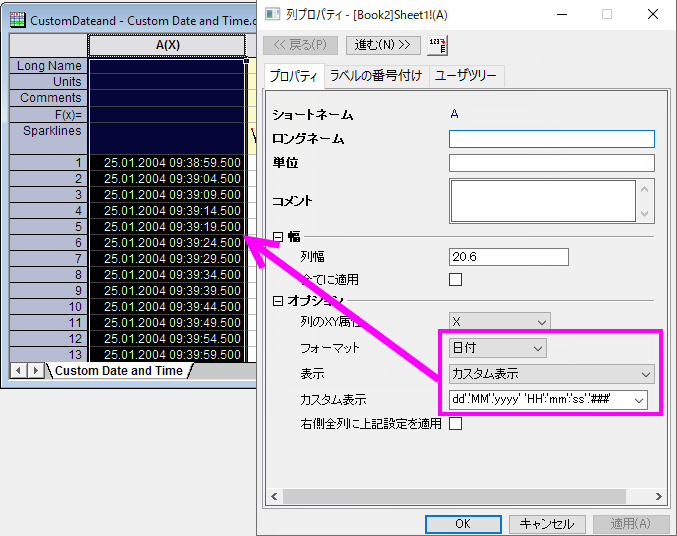Click the 適用(A) button
Viewport: 677px width, 536px height.
coord(631,524)
